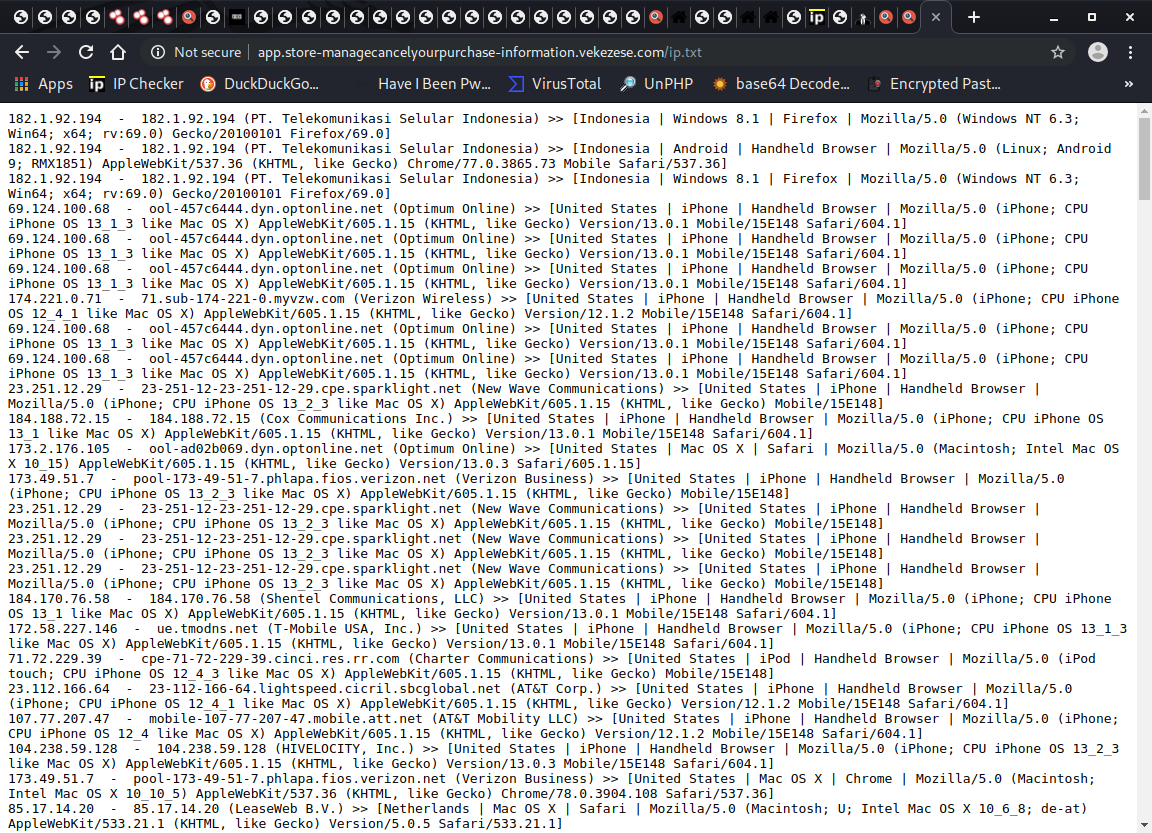Click the scrollbar down arrow
The image size is (1152, 833).
[x=1144, y=826]
